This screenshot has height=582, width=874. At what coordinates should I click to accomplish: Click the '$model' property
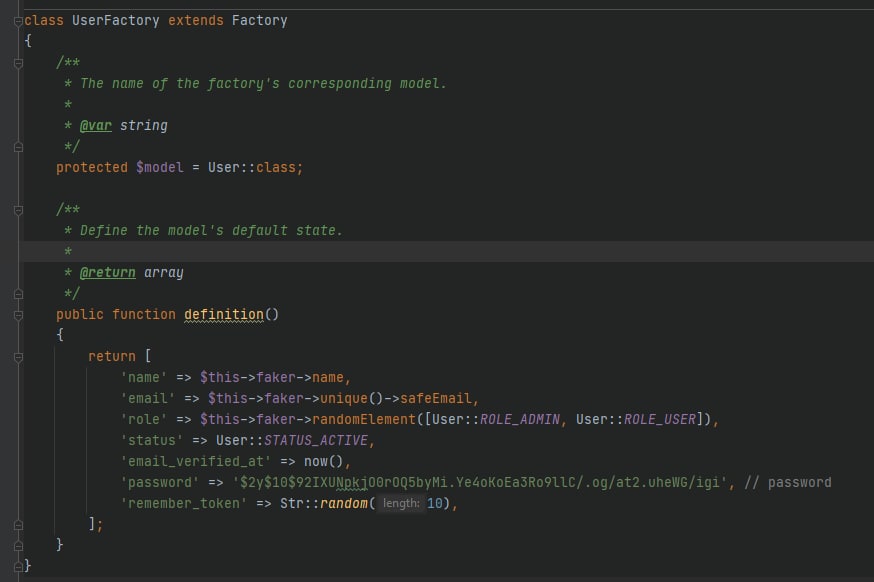click(159, 167)
